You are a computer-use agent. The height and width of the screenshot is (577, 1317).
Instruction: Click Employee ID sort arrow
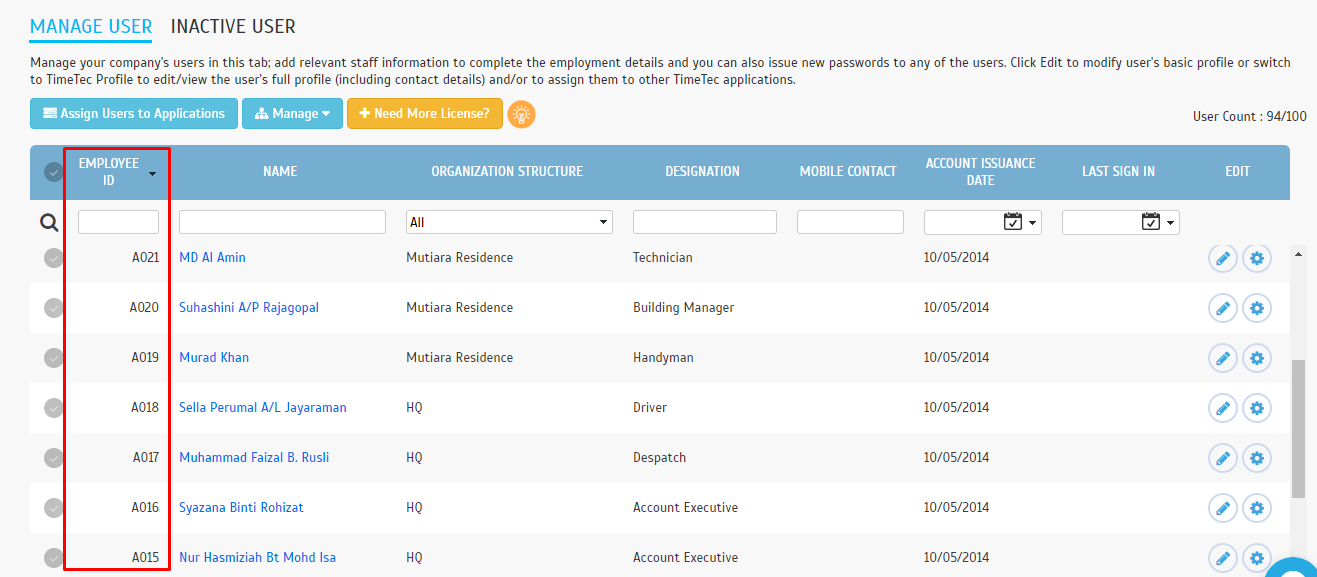click(x=152, y=174)
